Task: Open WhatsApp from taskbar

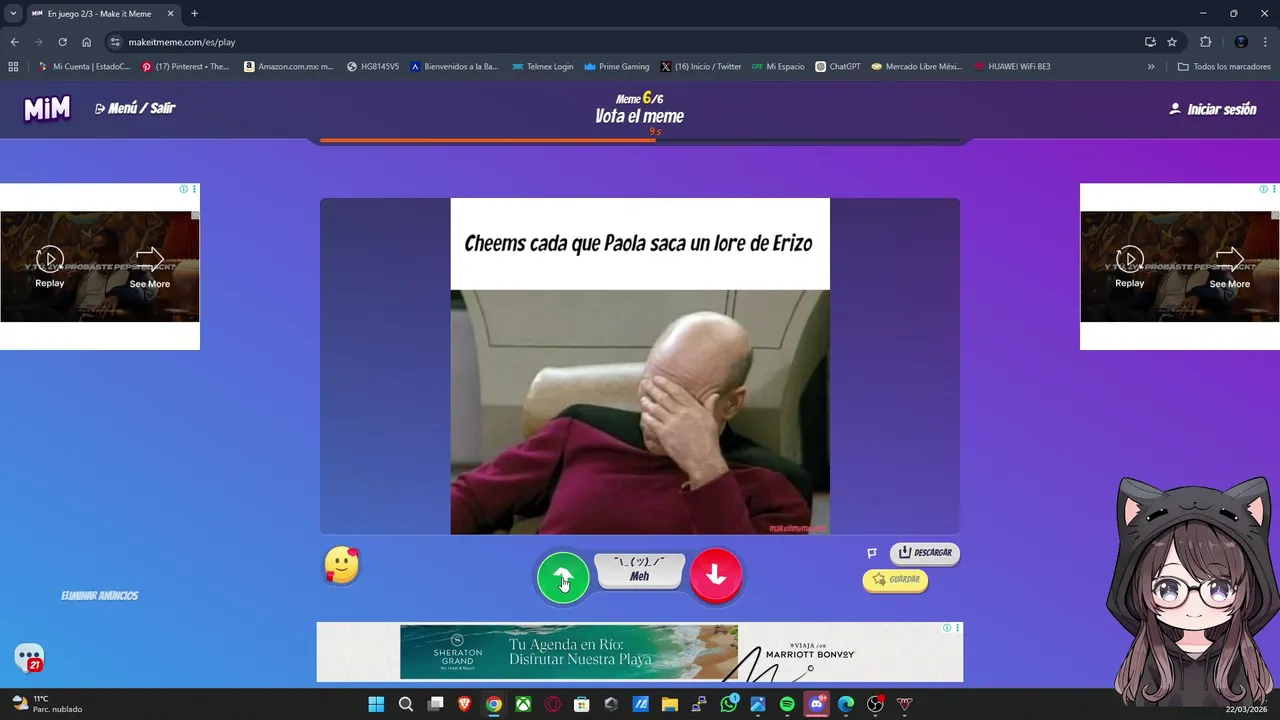Action: pyautogui.click(x=728, y=704)
